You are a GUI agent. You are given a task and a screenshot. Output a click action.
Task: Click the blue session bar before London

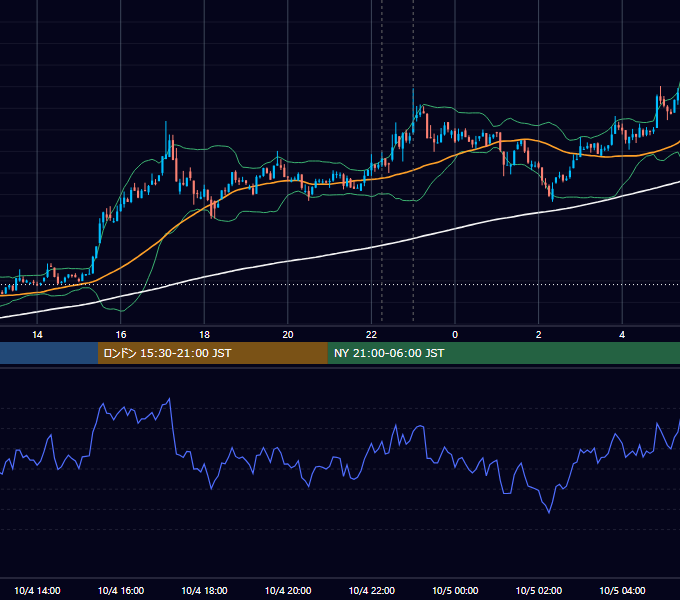49,353
